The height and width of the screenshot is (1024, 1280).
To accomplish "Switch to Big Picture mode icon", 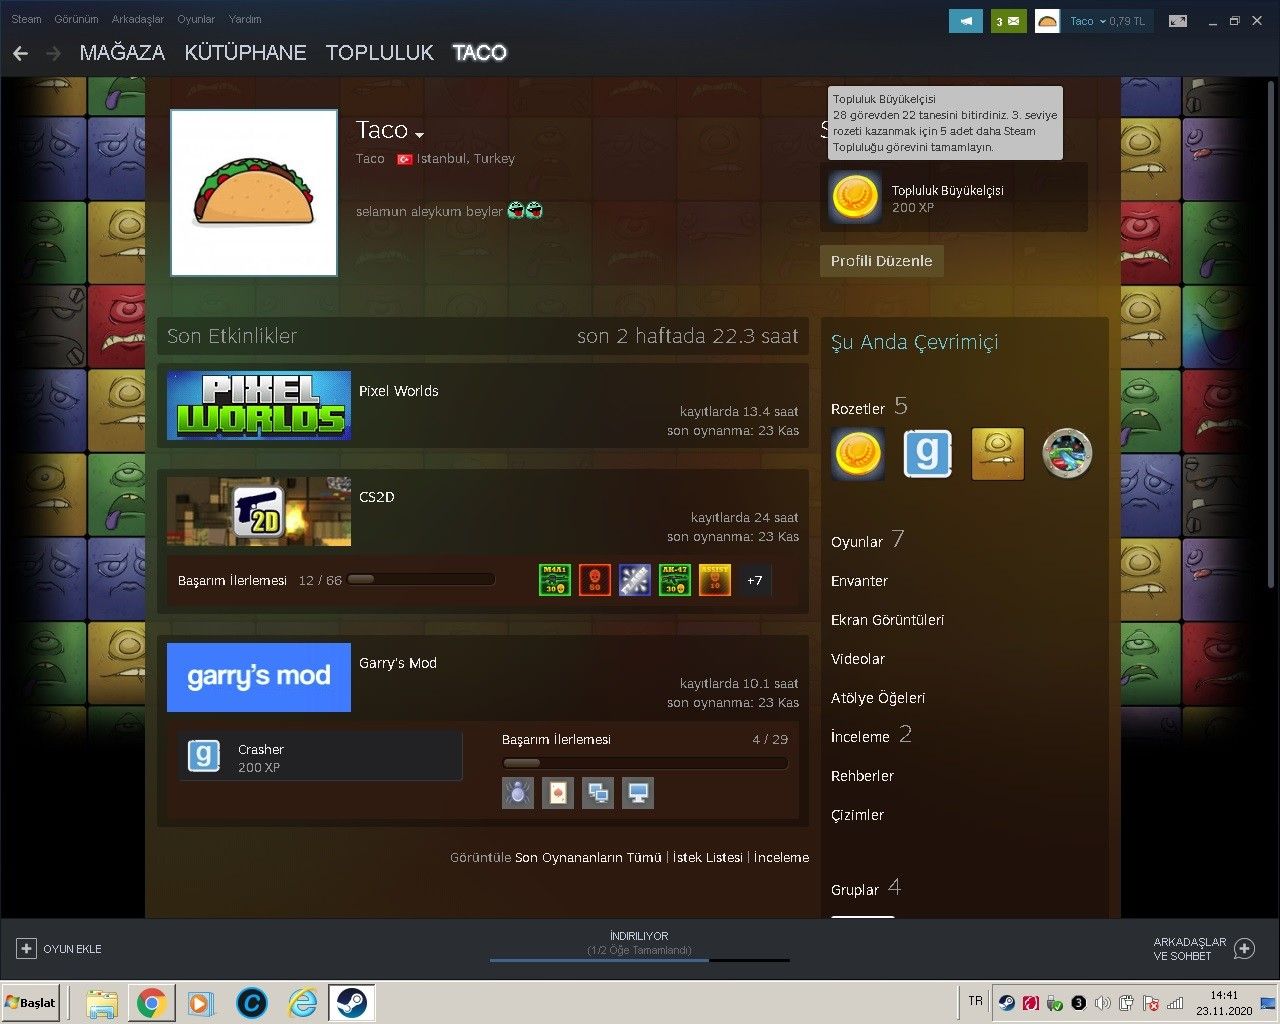I will (x=1178, y=21).
